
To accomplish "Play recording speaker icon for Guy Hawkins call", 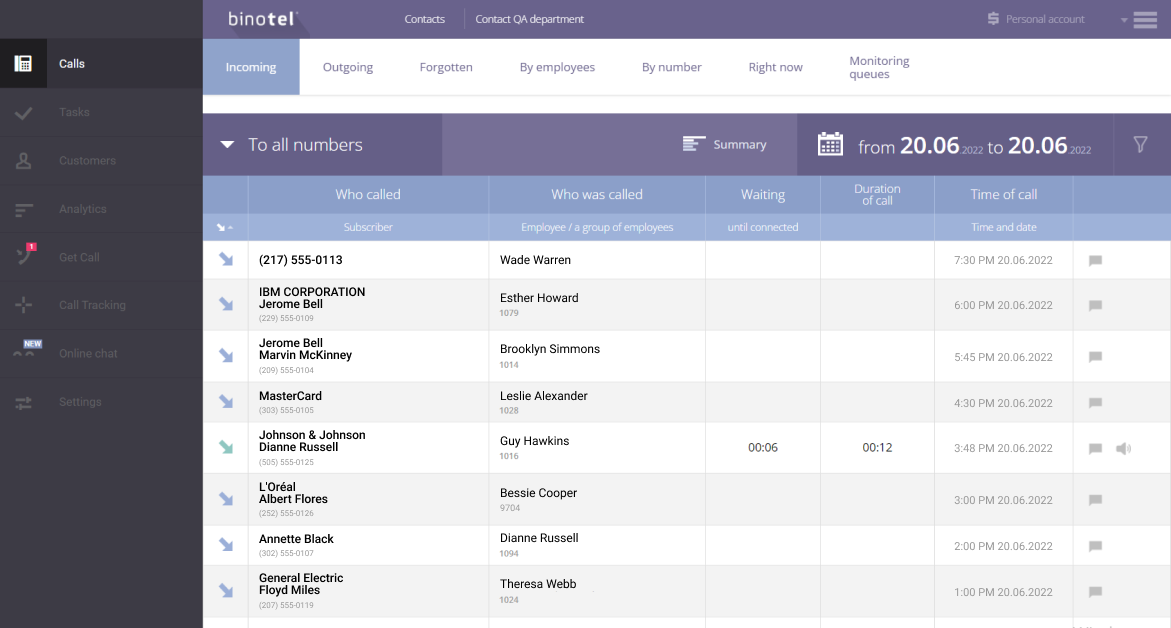I will (x=1123, y=449).
